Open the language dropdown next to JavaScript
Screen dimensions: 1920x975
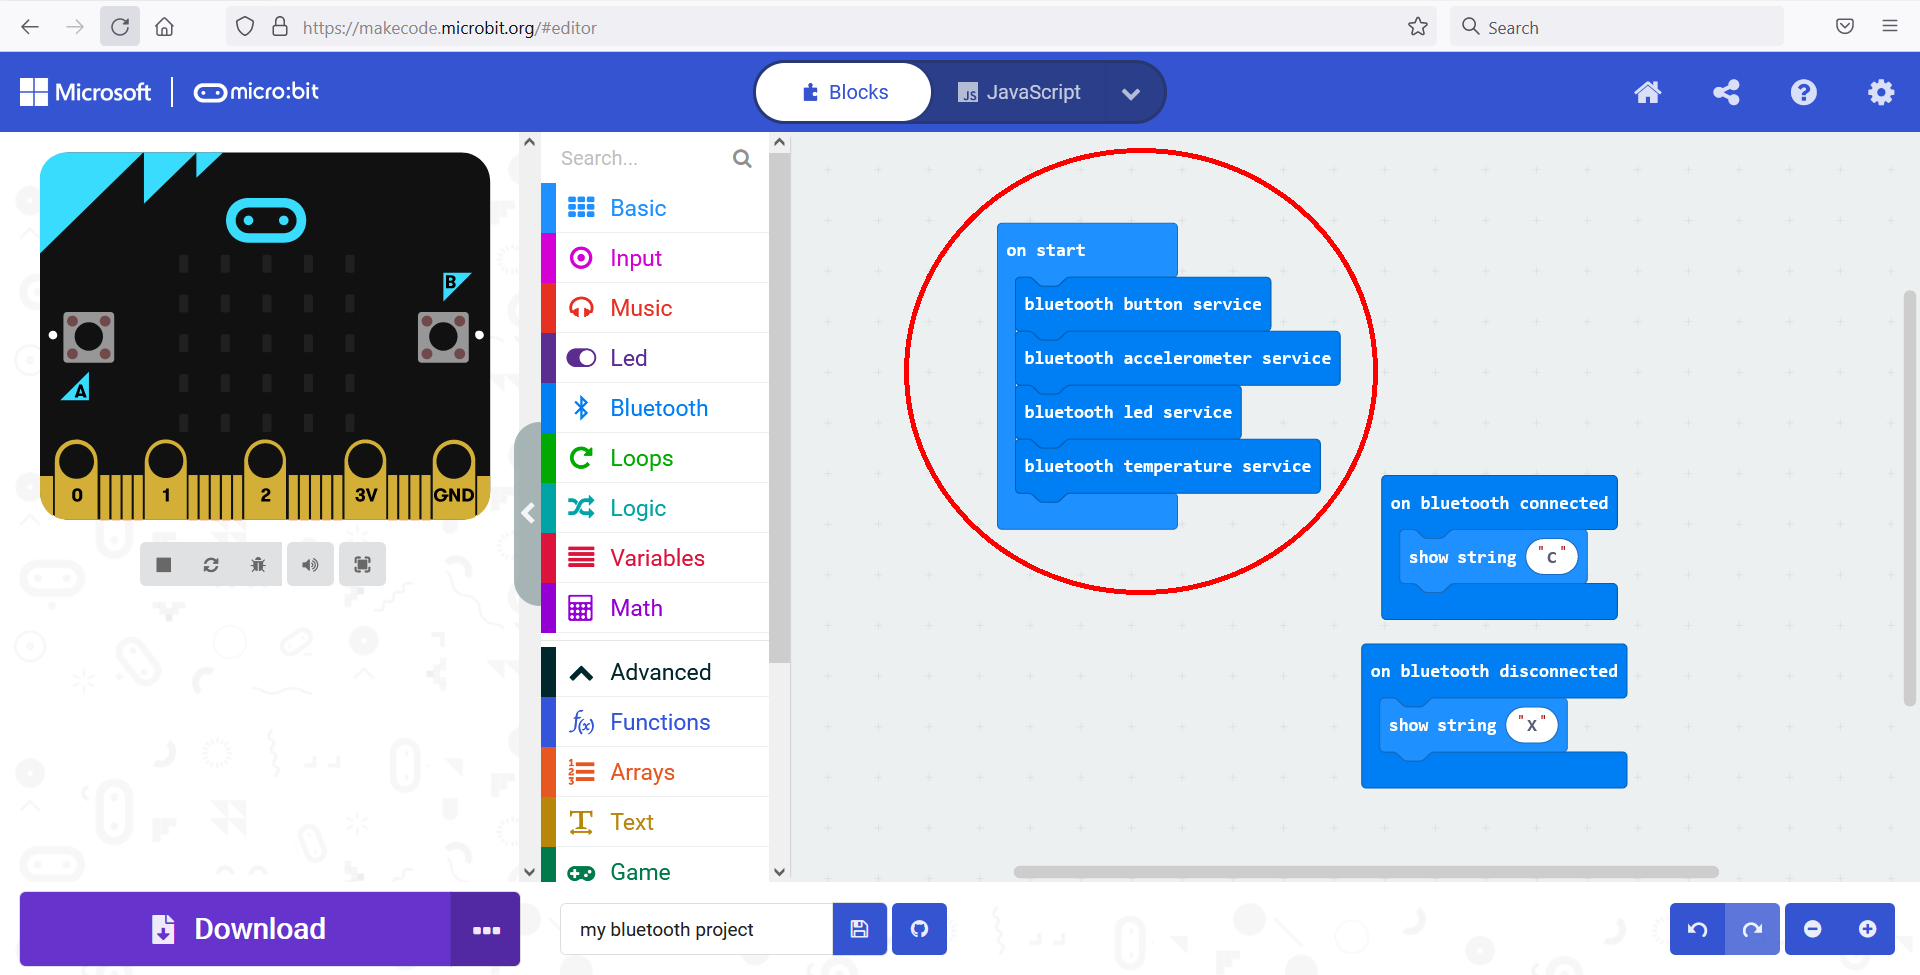pyautogui.click(x=1131, y=93)
